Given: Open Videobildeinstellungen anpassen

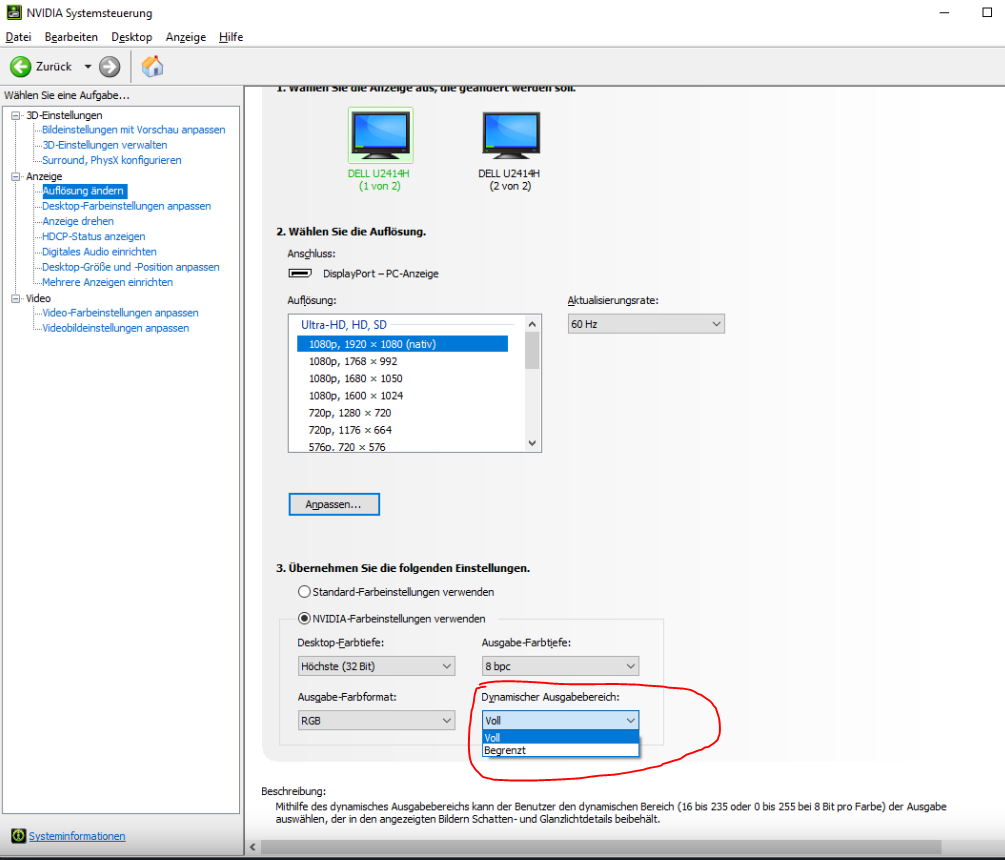Looking at the screenshot, I should [115, 328].
